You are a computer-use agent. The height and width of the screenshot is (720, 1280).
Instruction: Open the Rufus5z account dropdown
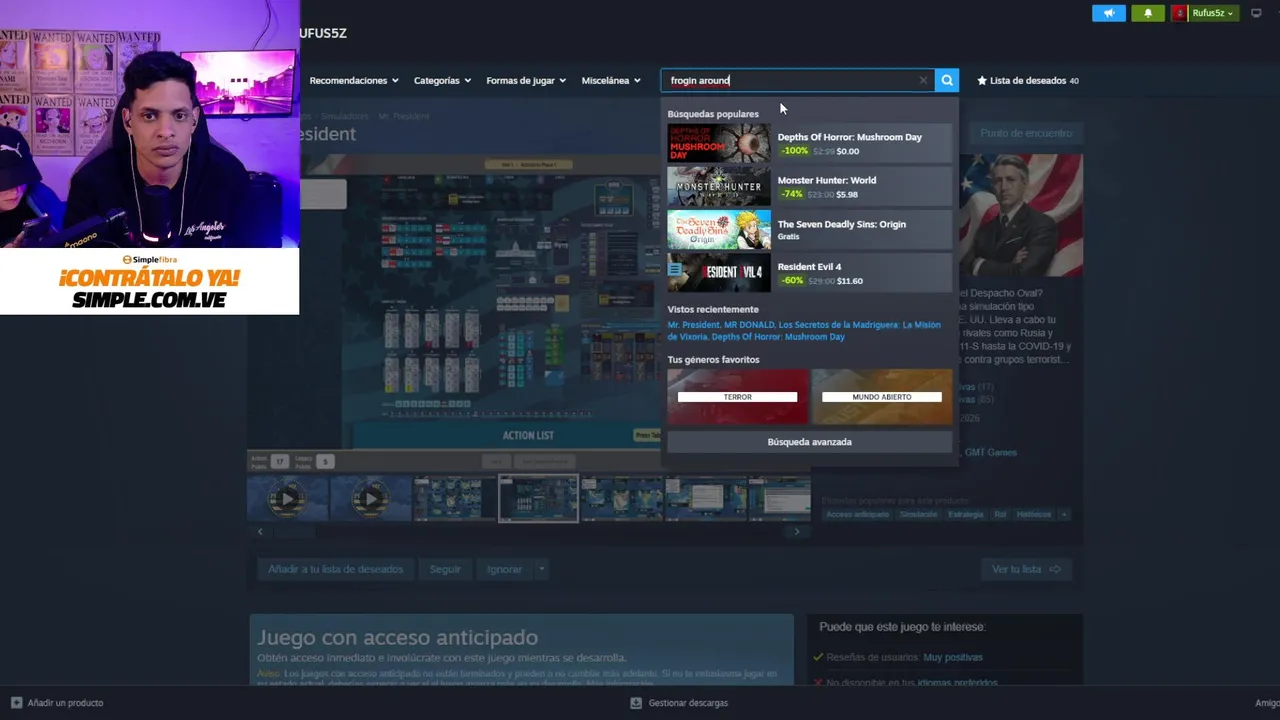pyautogui.click(x=1213, y=13)
